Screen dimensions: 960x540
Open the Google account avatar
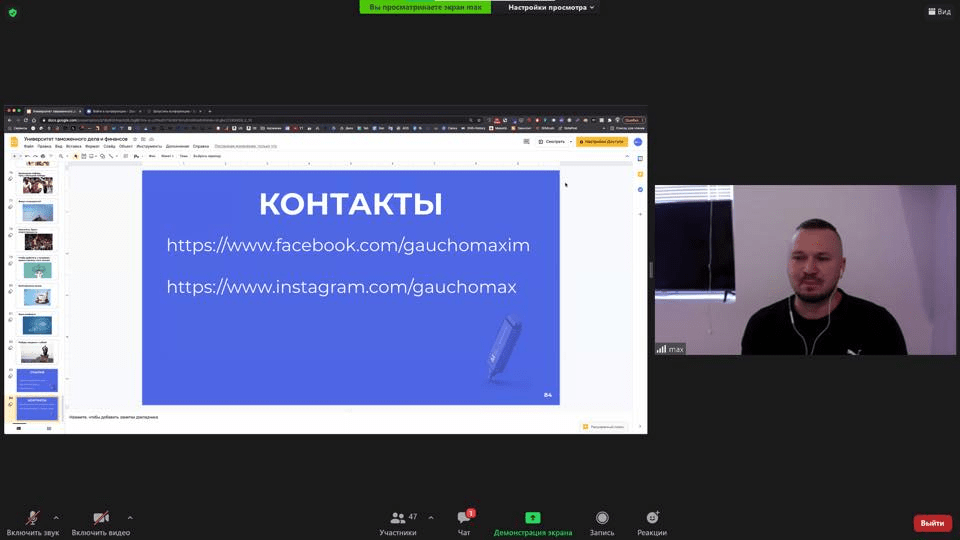pyautogui.click(x=638, y=141)
